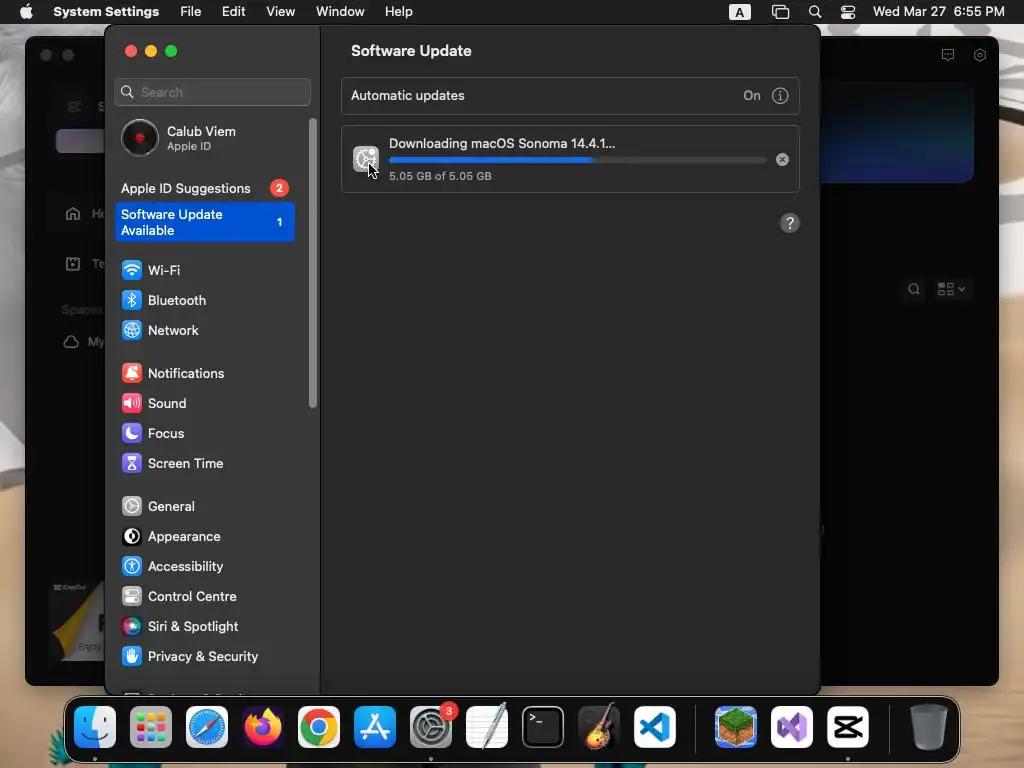Click search icon in background CapCut window
This screenshot has height=768, width=1024.
click(x=914, y=289)
